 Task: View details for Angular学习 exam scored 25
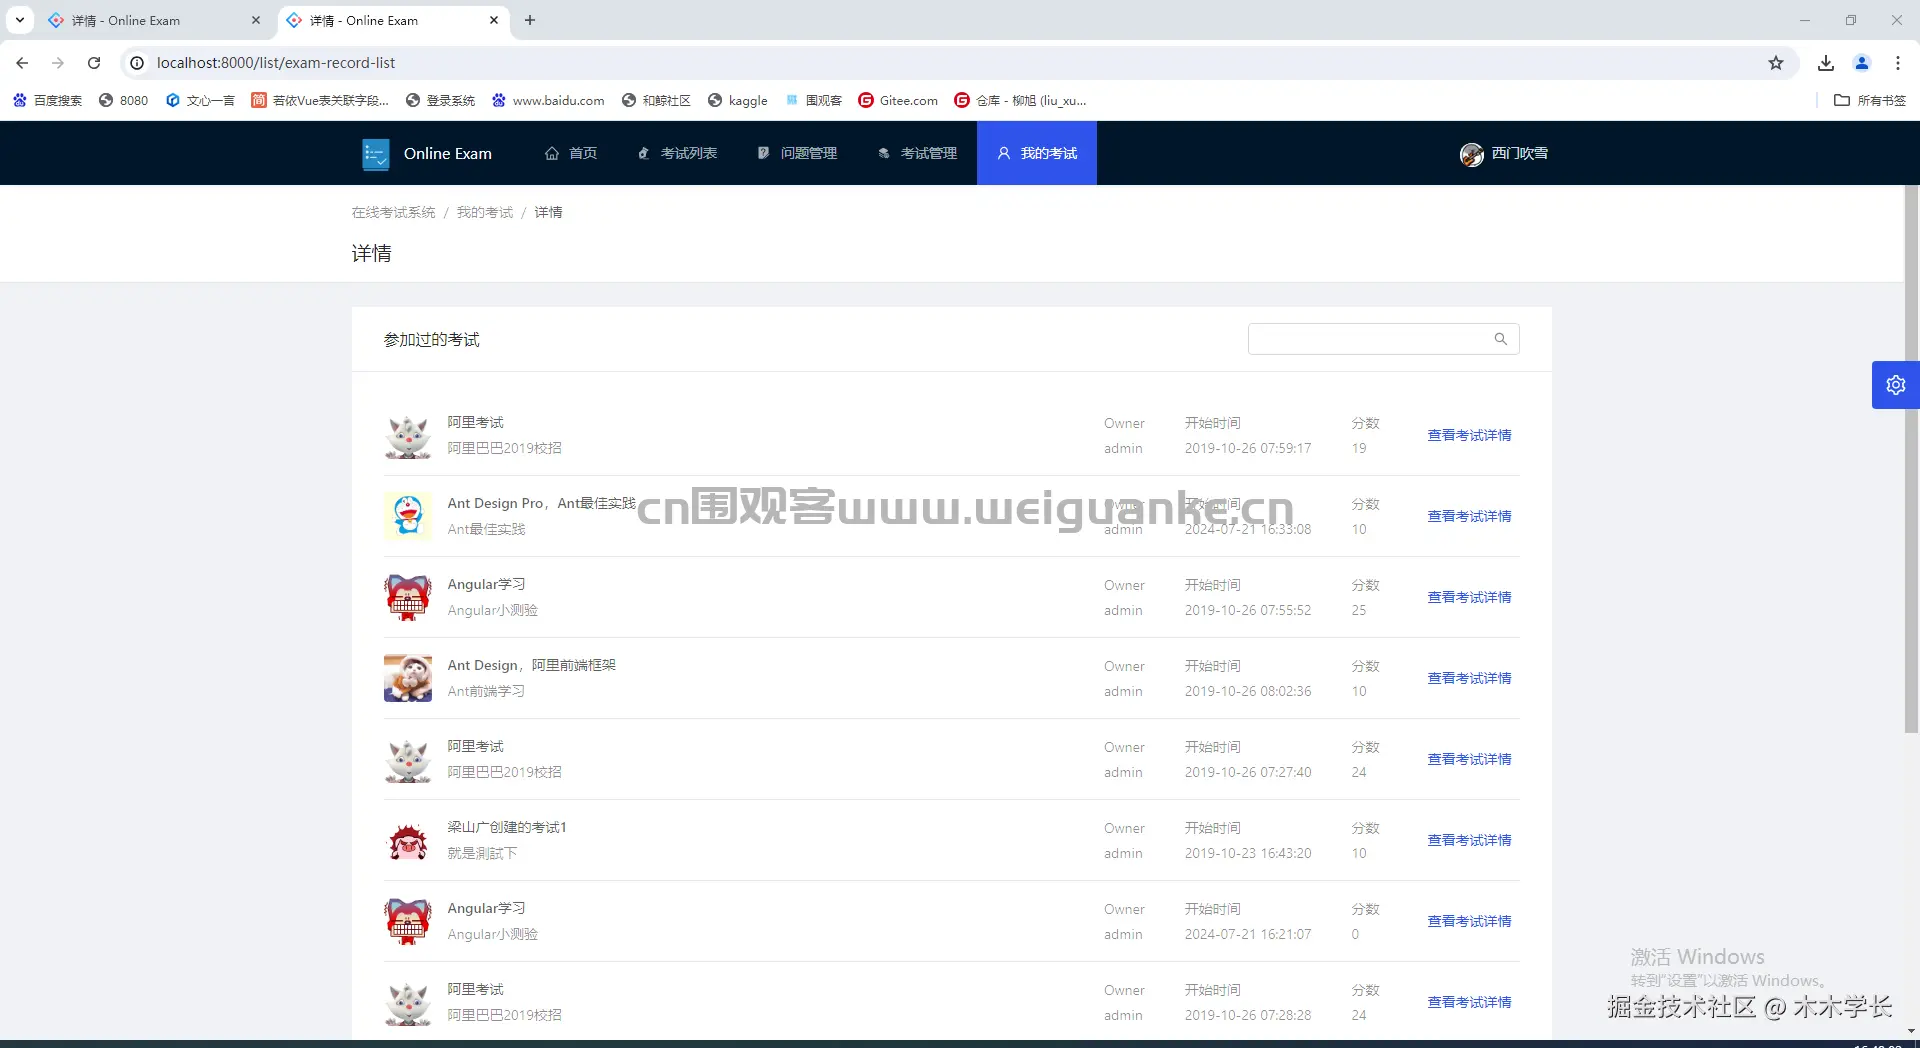click(x=1469, y=597)
